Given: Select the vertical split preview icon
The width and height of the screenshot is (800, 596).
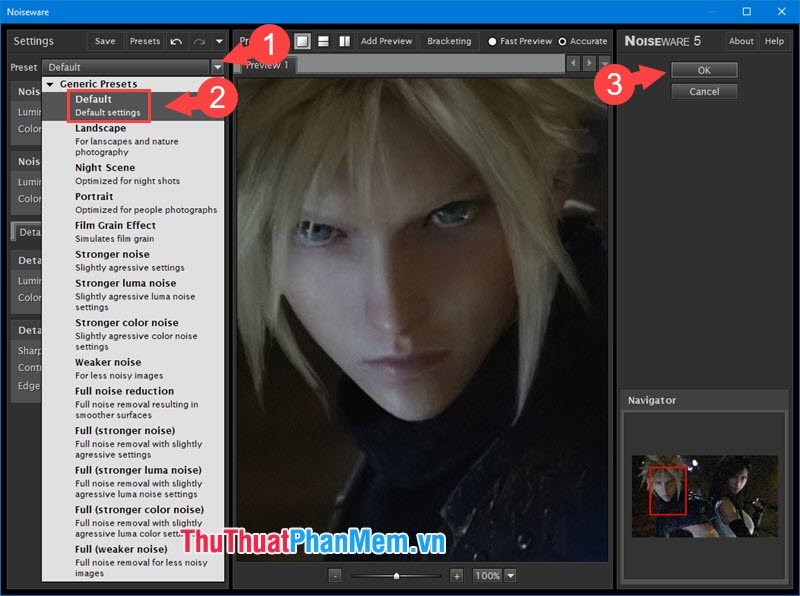Looking at the screenshot, I should [x=345, y=41].
